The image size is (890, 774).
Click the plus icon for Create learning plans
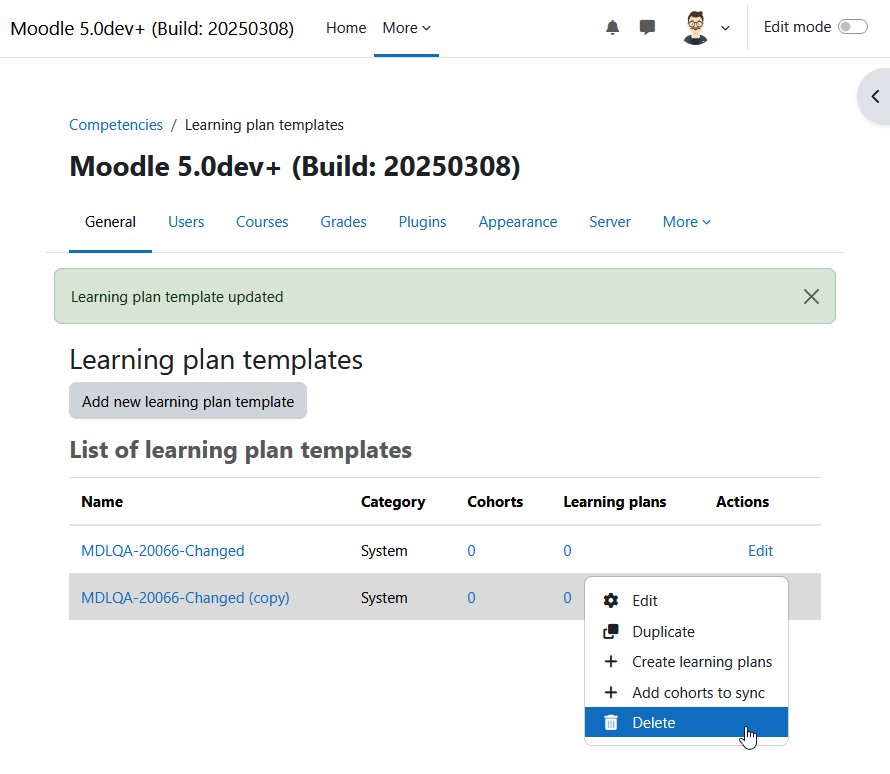(611, 662)
